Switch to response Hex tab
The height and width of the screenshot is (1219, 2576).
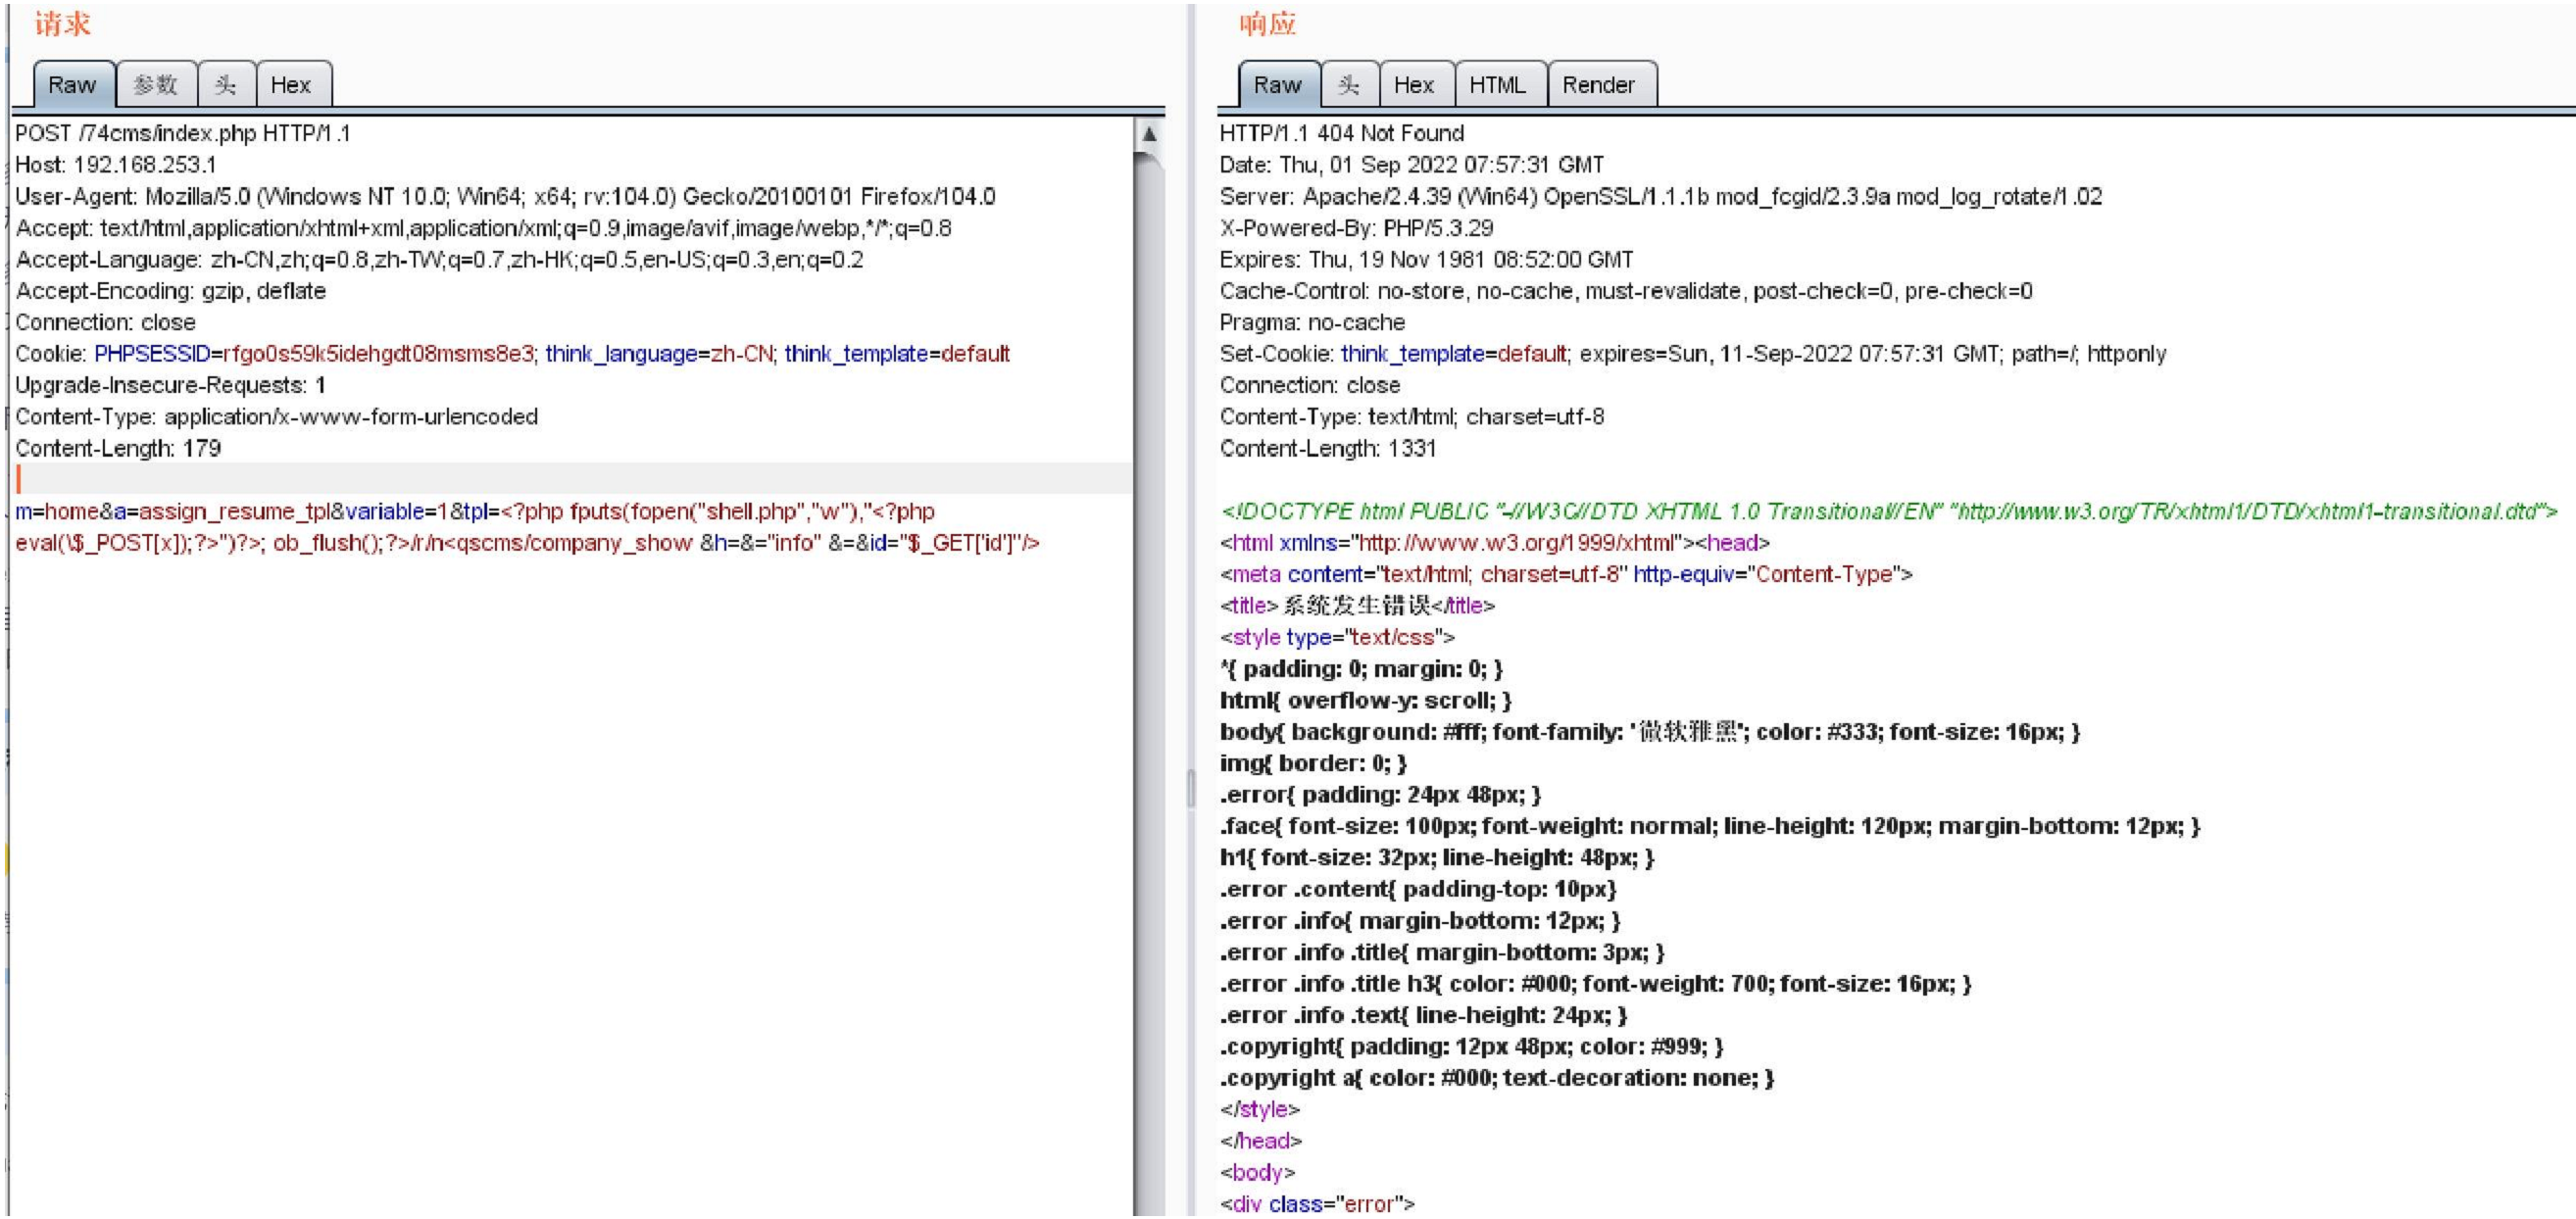pos(1416,85)
